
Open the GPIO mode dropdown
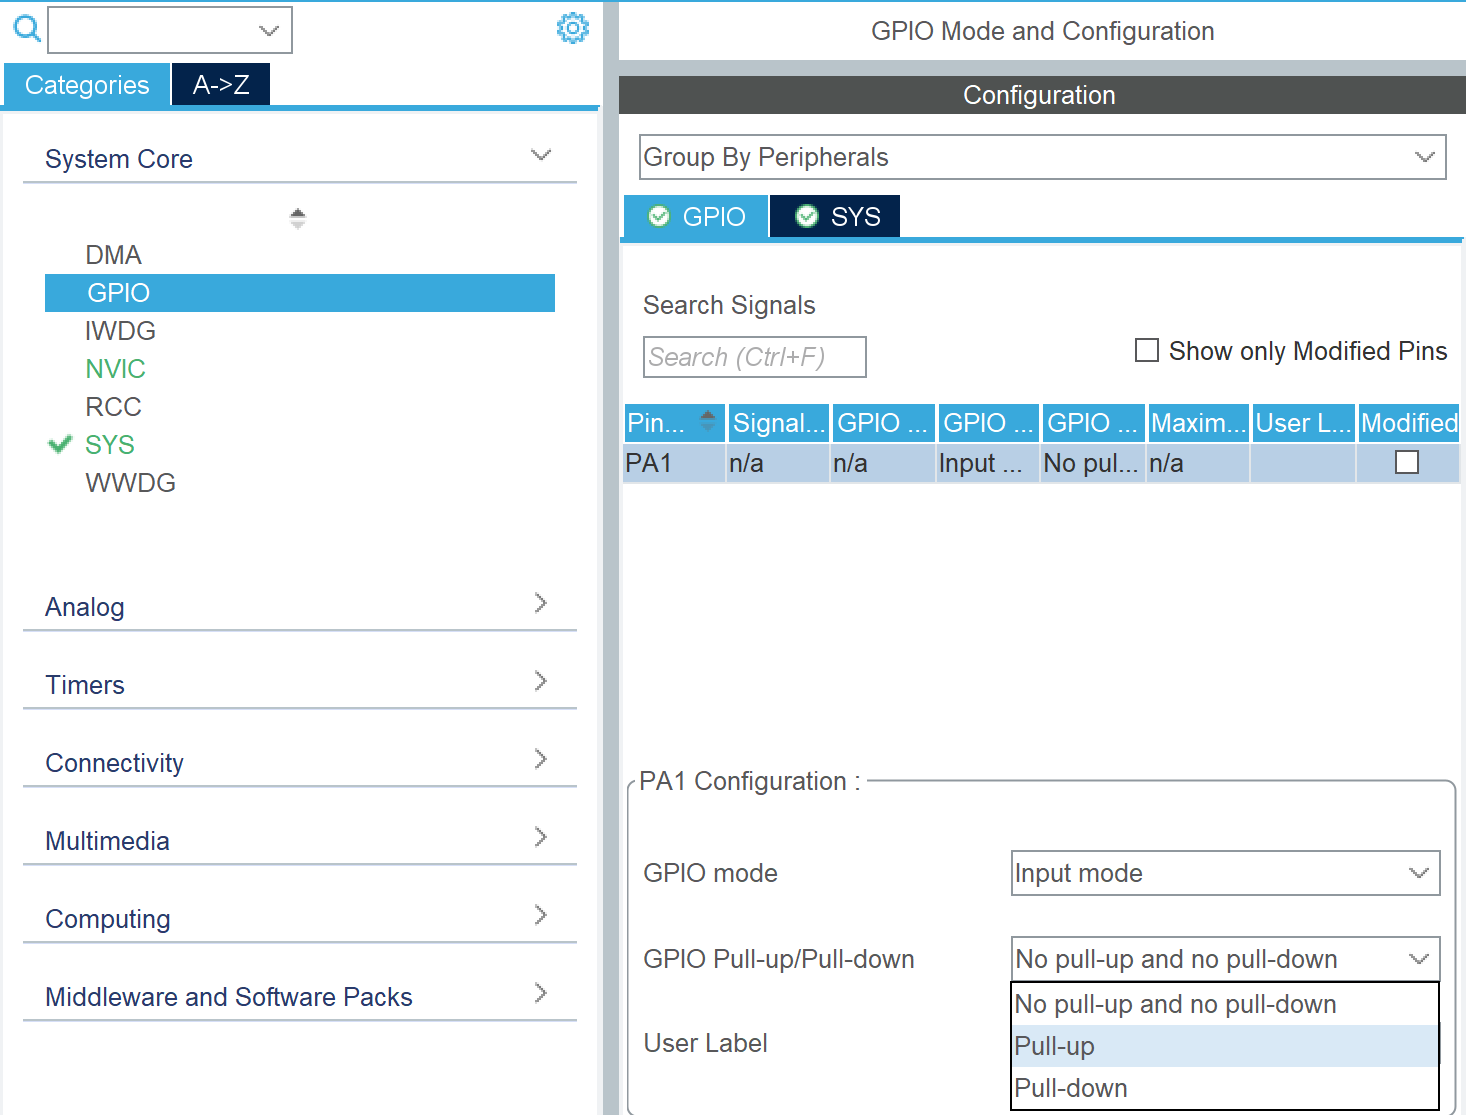[x=1225, y=873]
